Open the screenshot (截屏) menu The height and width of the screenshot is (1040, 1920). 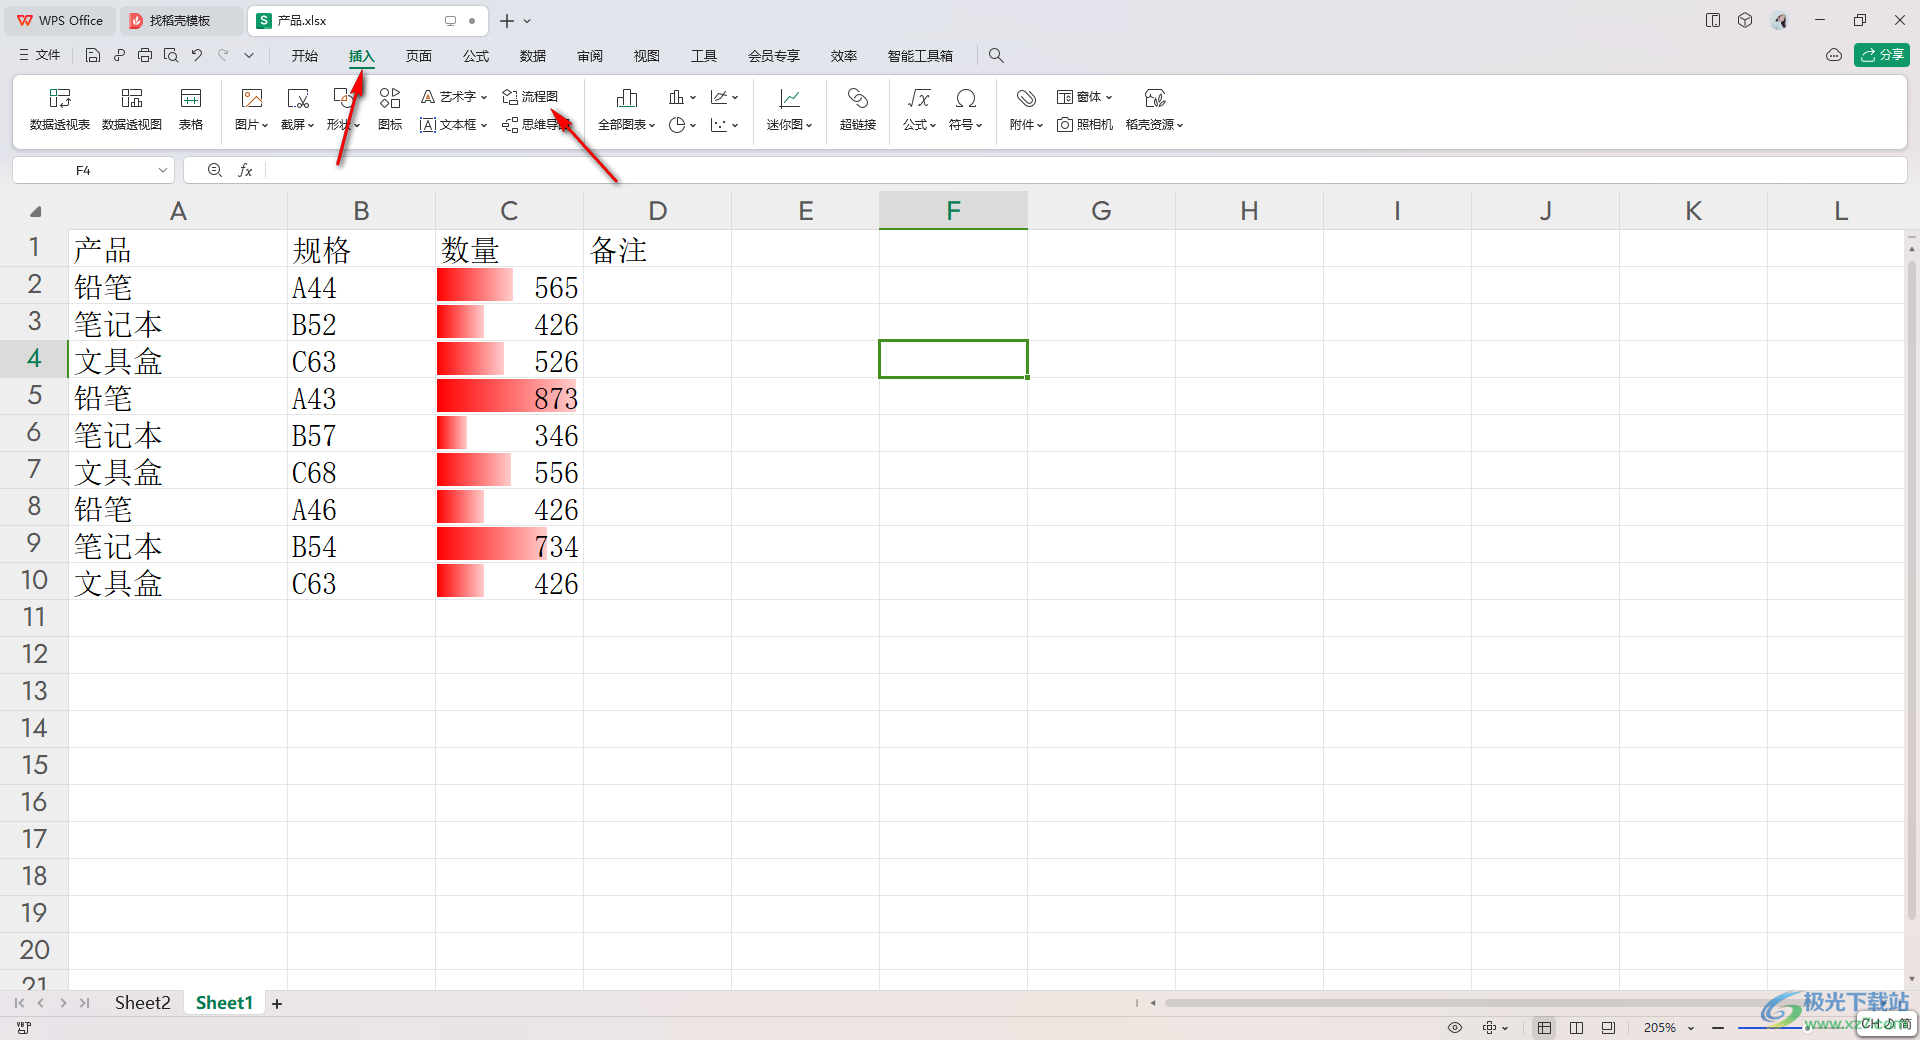coord(298,109)
